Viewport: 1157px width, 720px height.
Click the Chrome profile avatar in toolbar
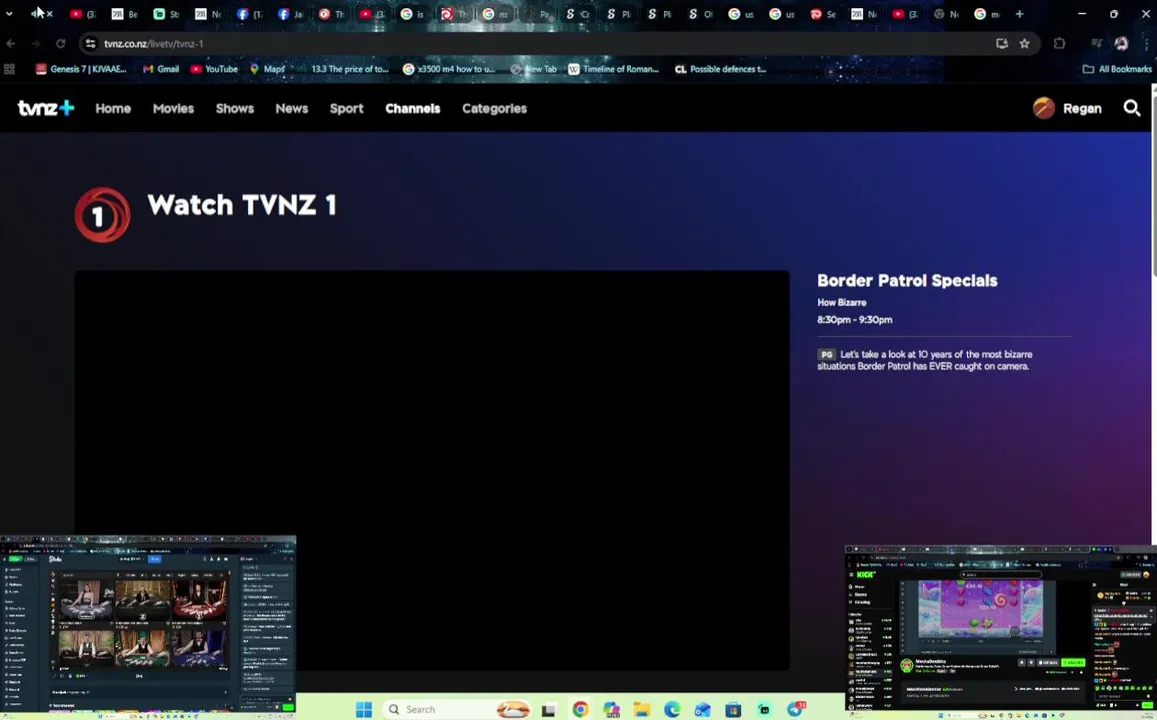click(1121, 44)
